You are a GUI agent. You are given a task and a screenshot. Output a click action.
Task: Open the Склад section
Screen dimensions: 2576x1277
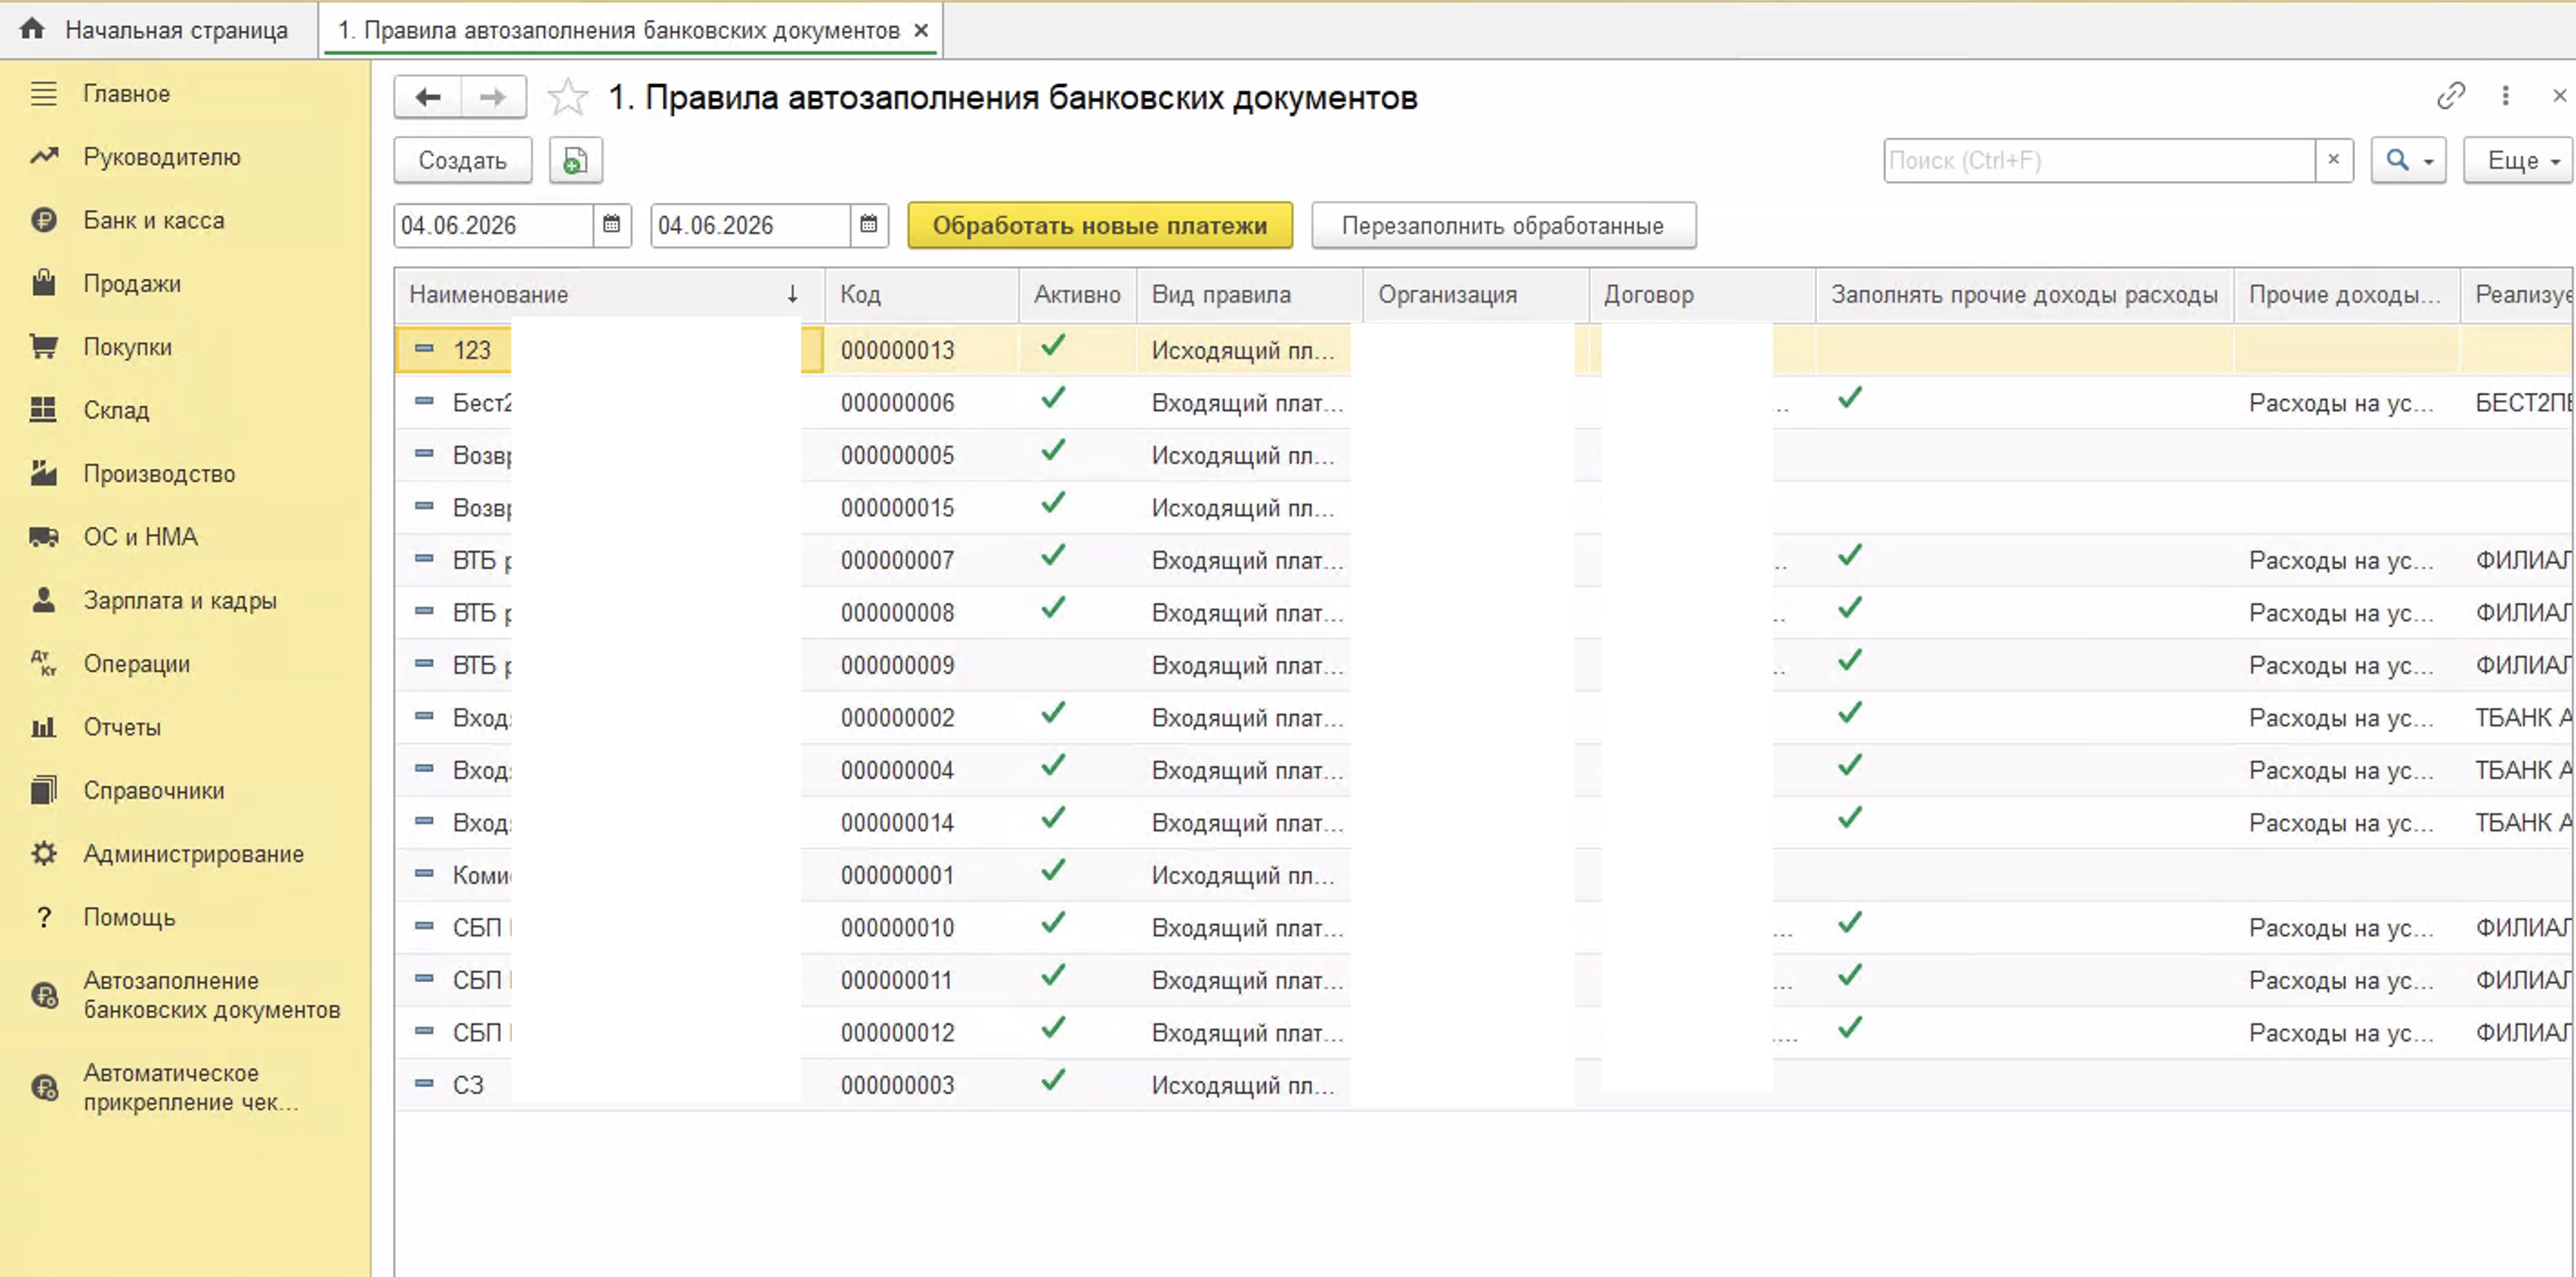coord(116,410)
